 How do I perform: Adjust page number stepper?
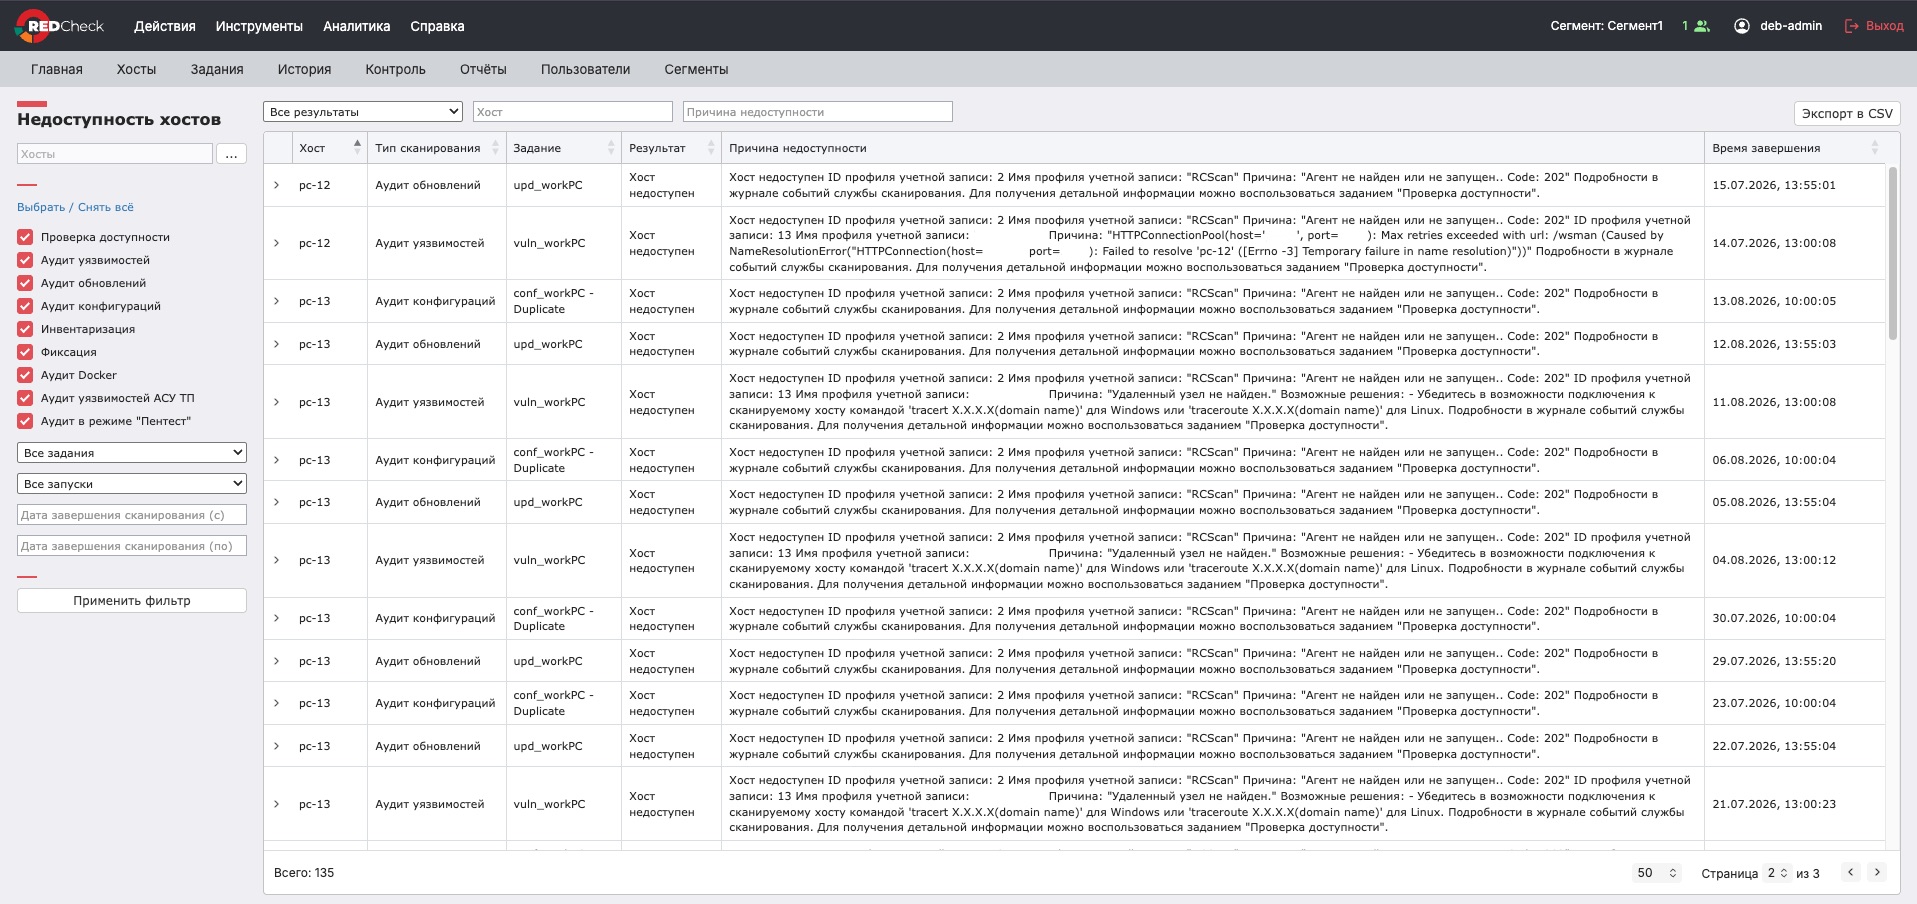click(1778, 873)
